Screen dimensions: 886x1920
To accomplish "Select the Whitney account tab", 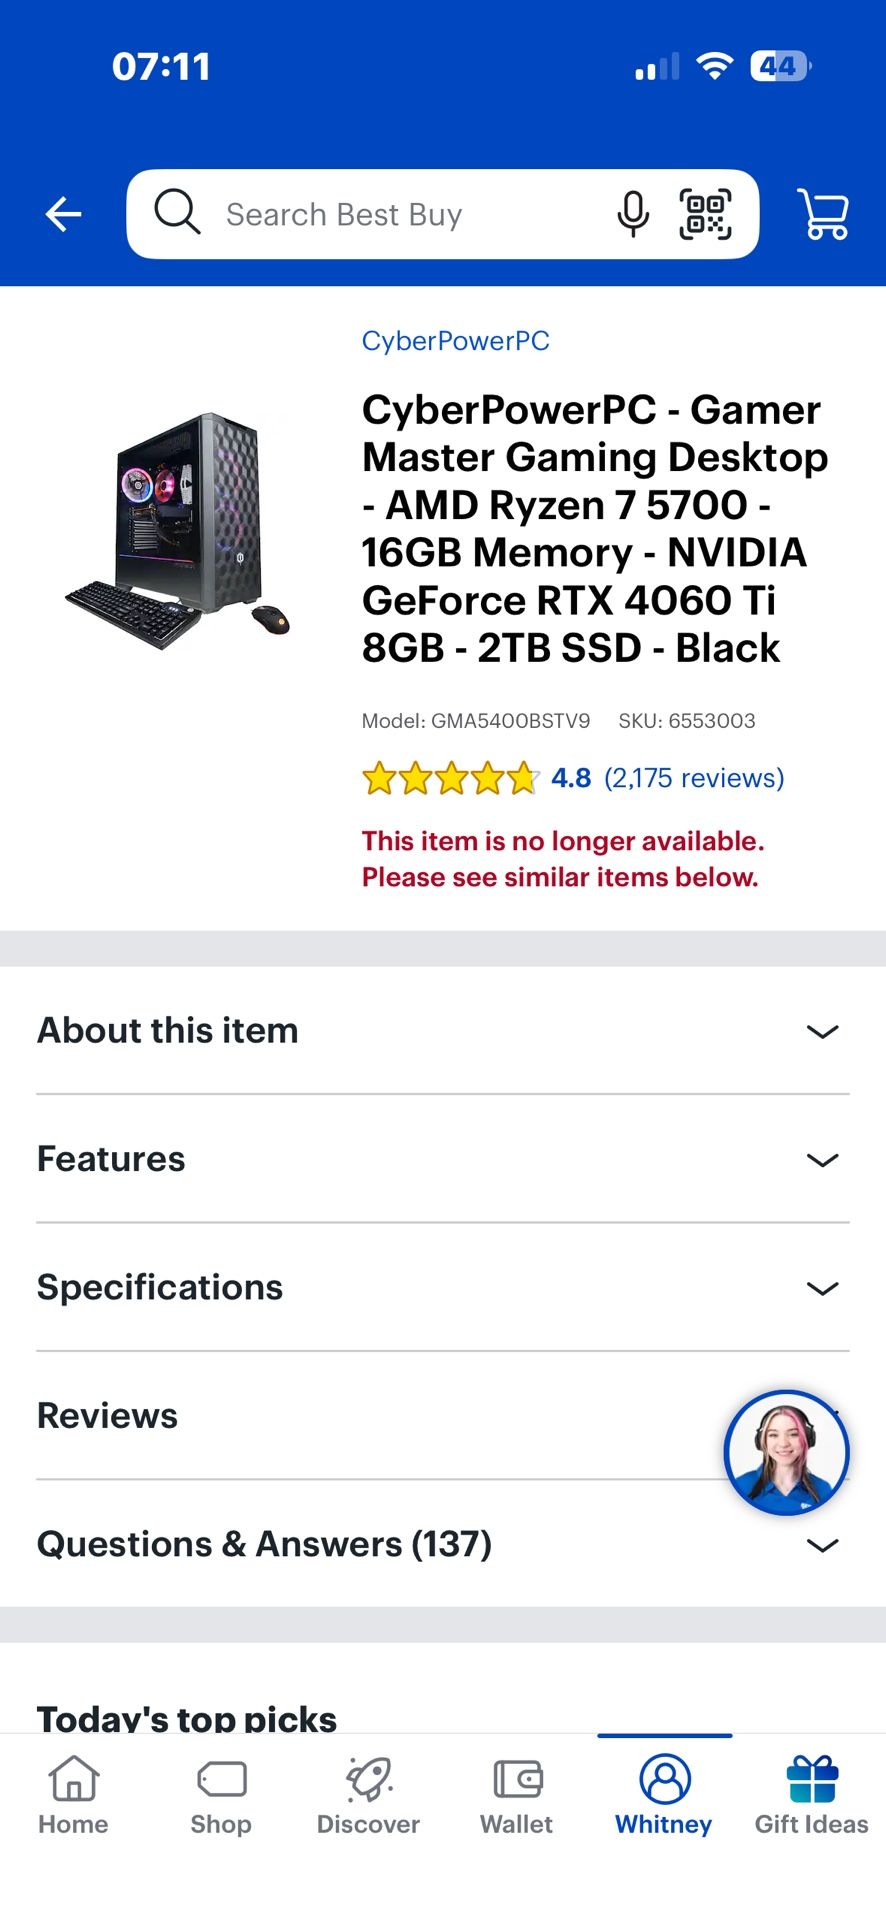I will pyautogui.click(x=664, y=1796).
